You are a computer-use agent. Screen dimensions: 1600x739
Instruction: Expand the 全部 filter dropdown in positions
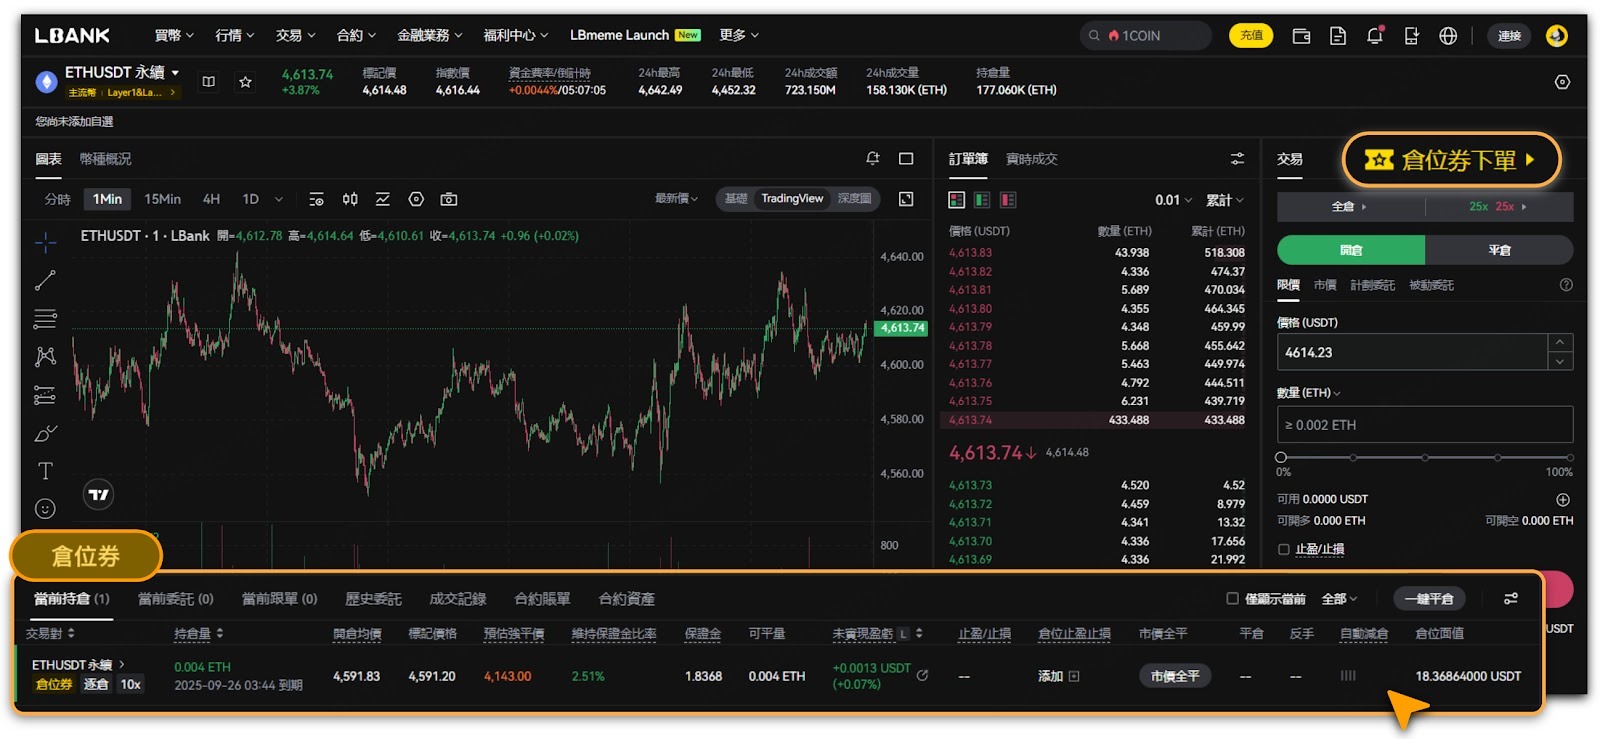[x=1339, y=598]
